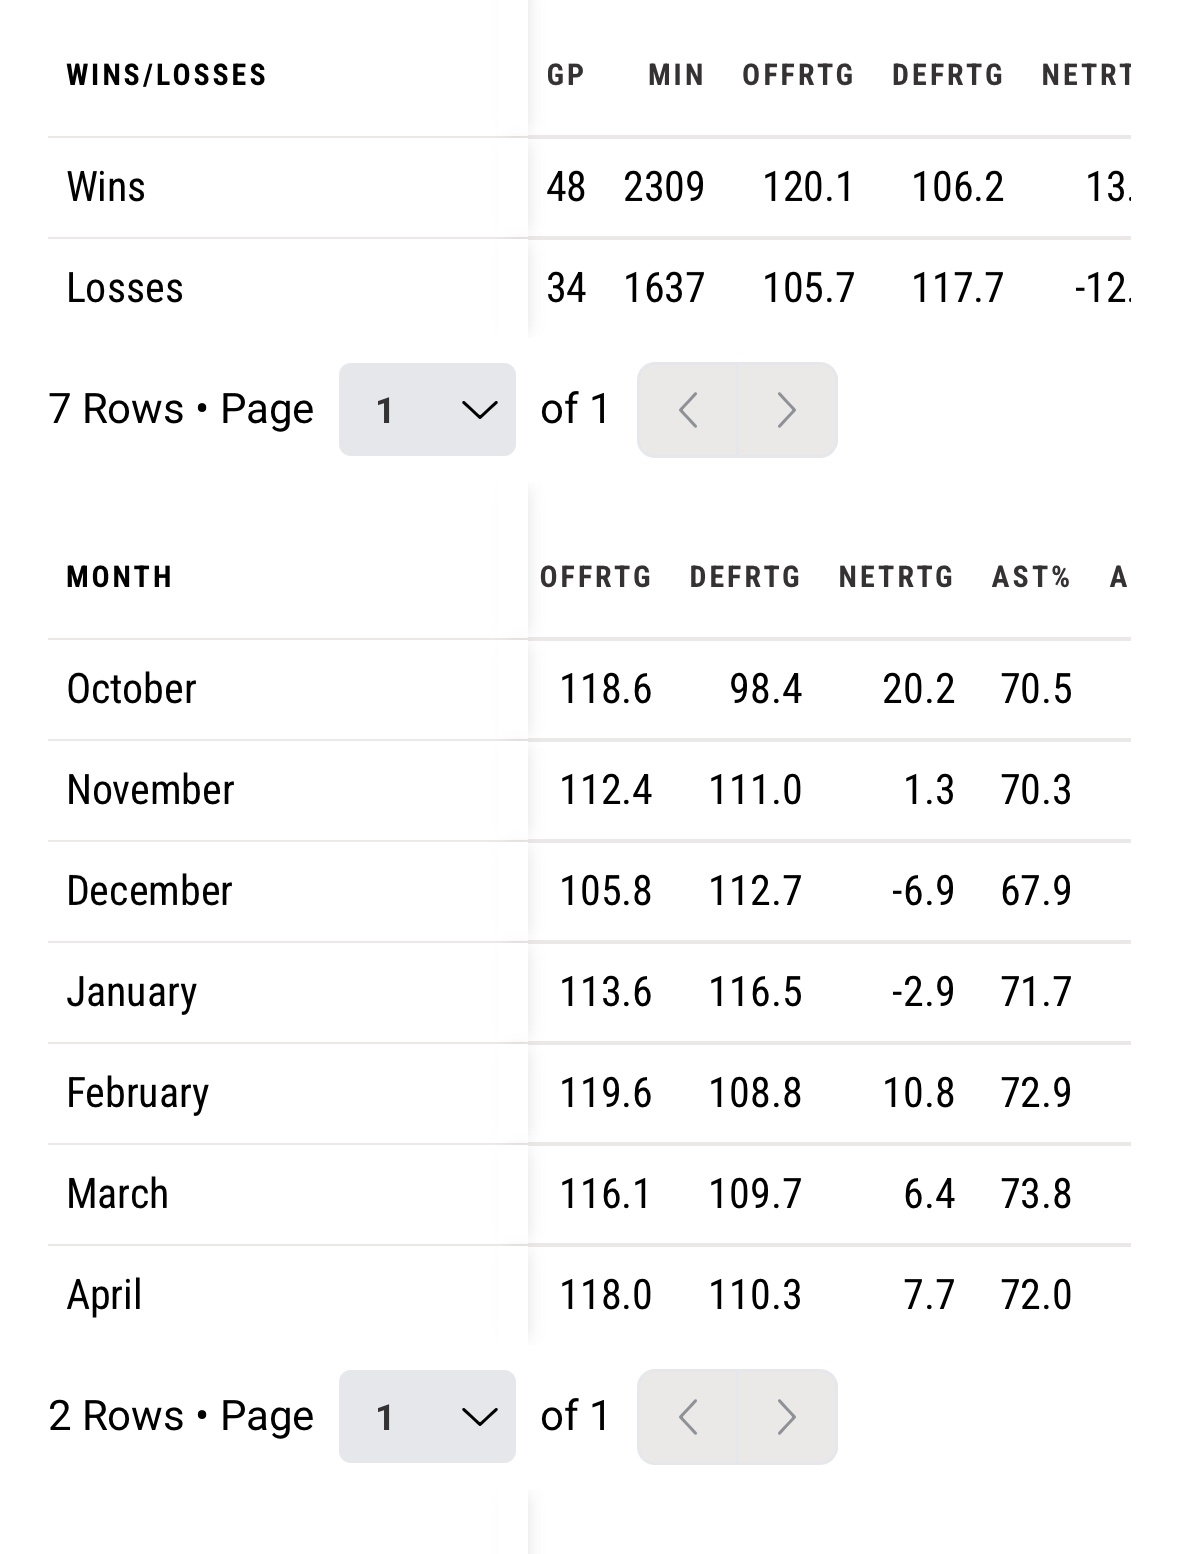This screenshot has height=1554, width=1179.
Task: Sort Month table by NETRTG header
Action: (x=896, y=577)
